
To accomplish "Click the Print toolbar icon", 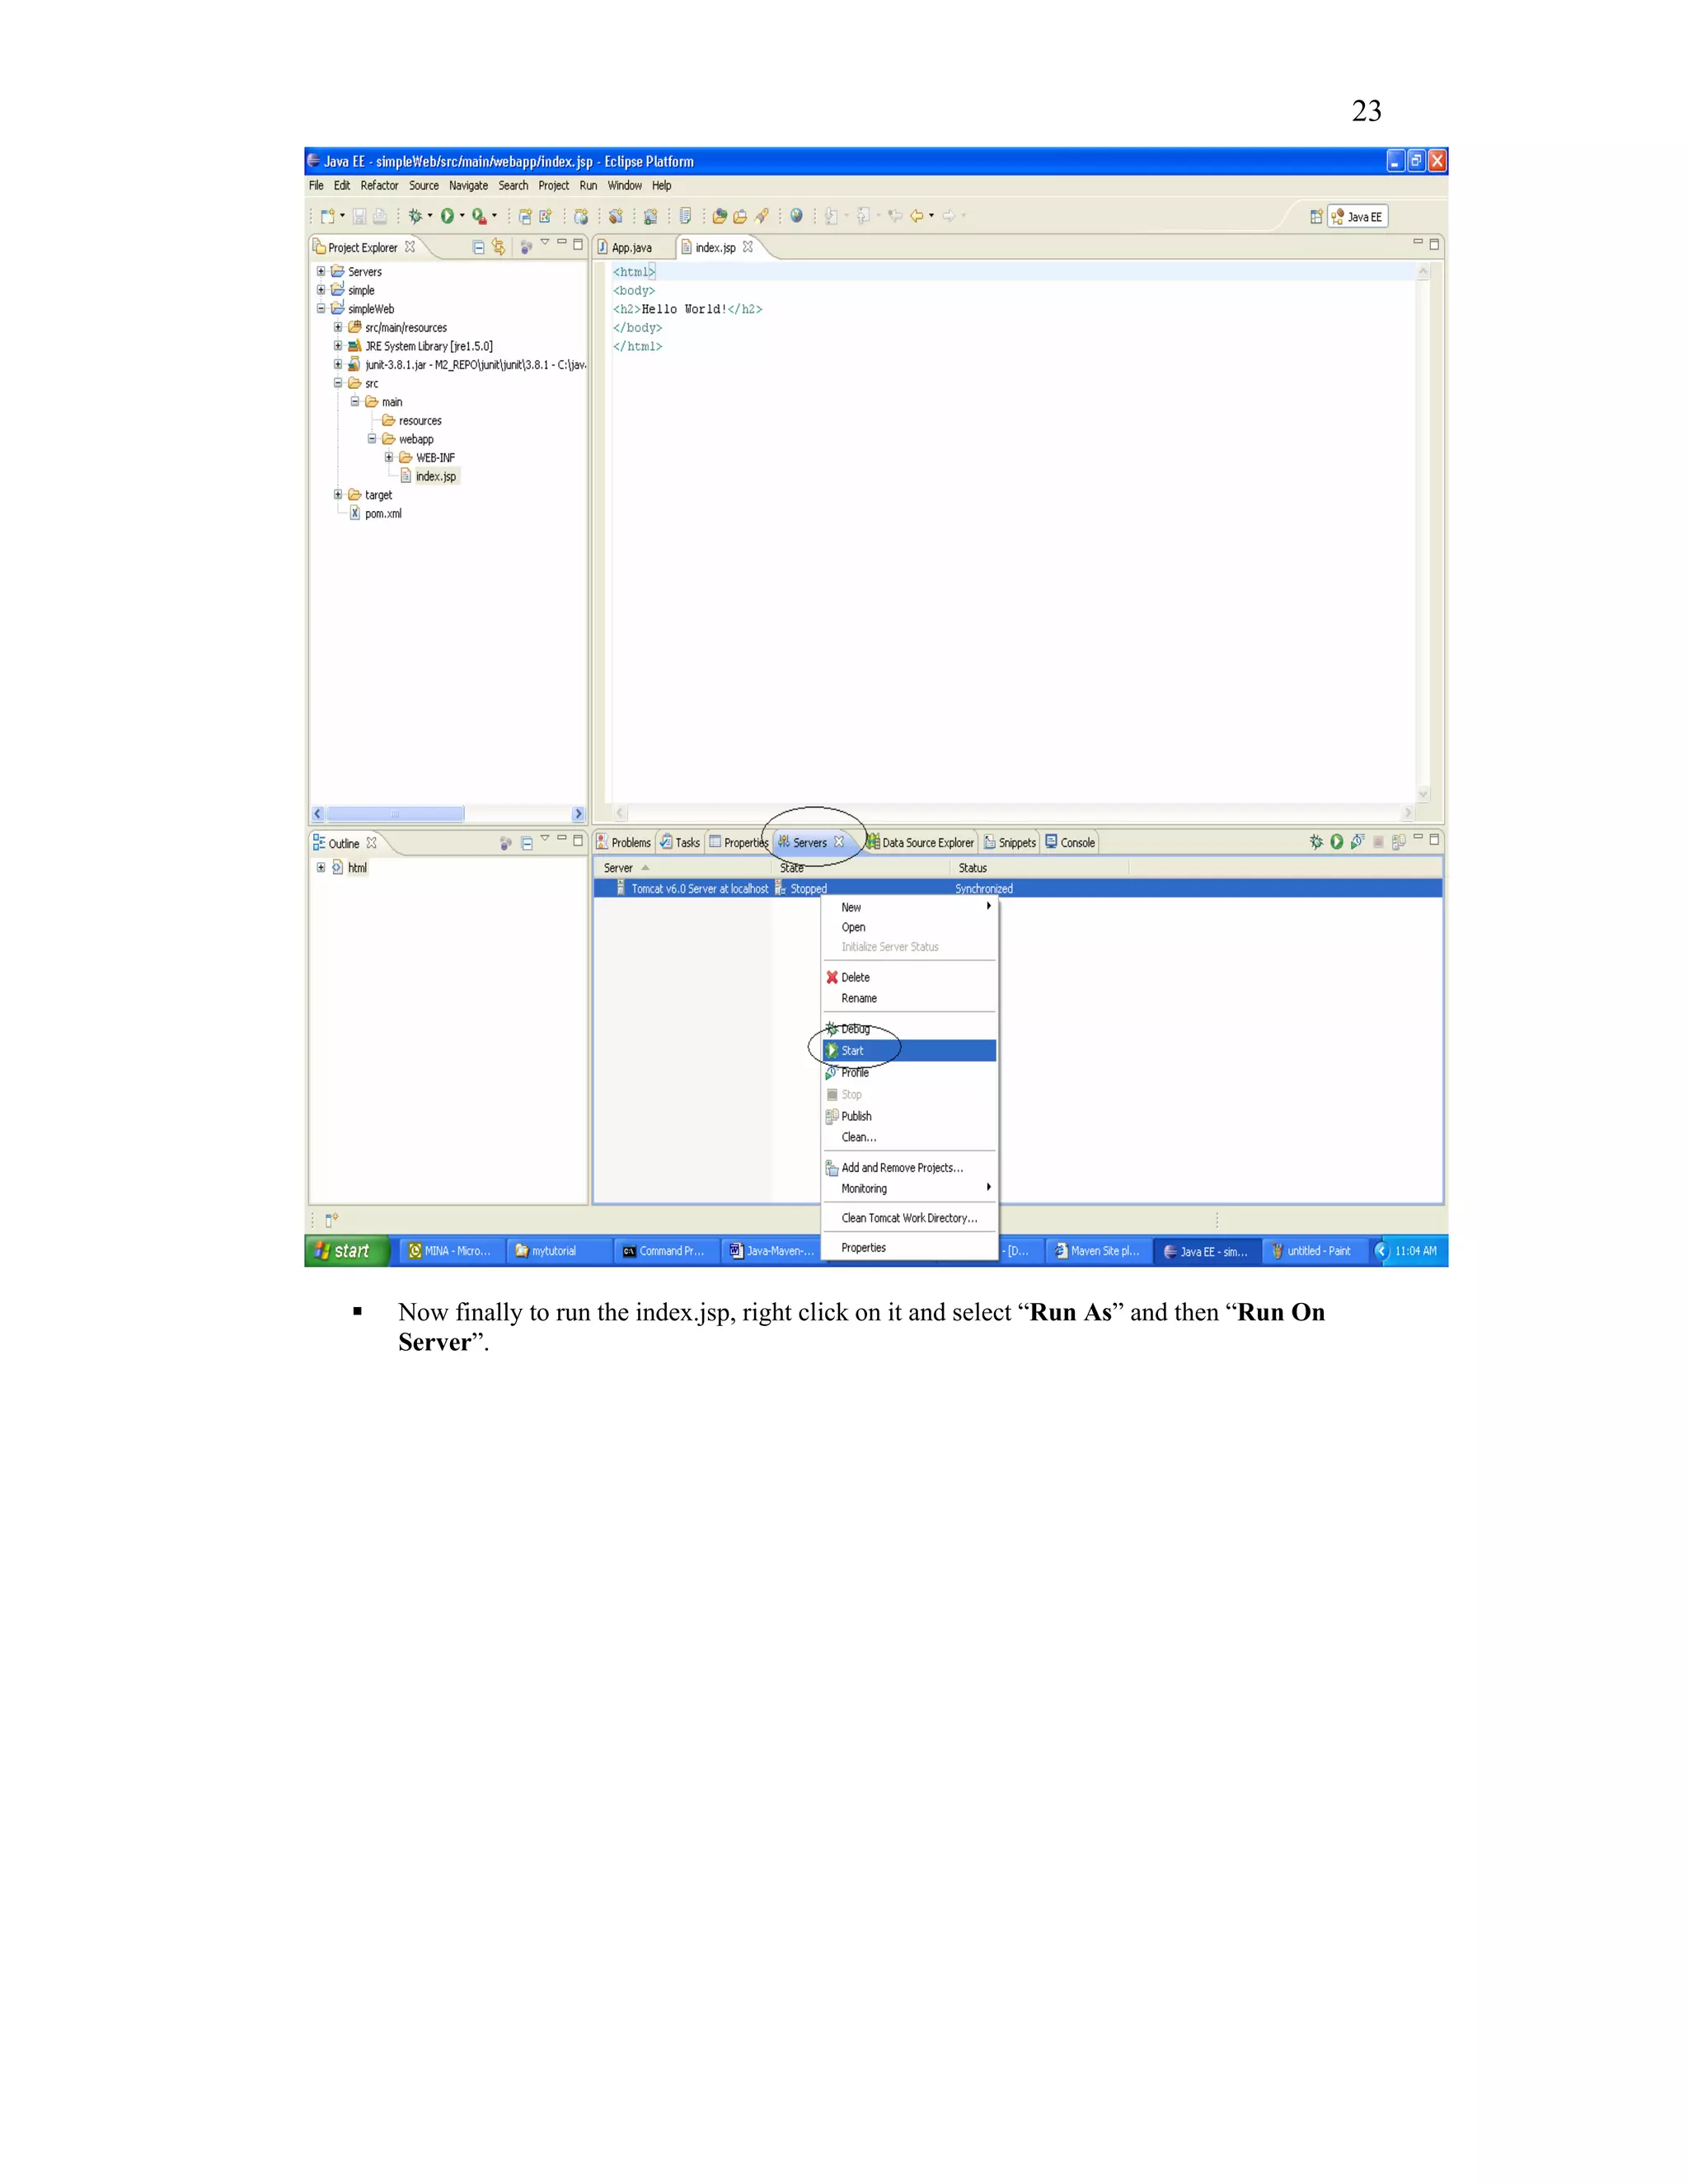I will [x=380, y=216].
